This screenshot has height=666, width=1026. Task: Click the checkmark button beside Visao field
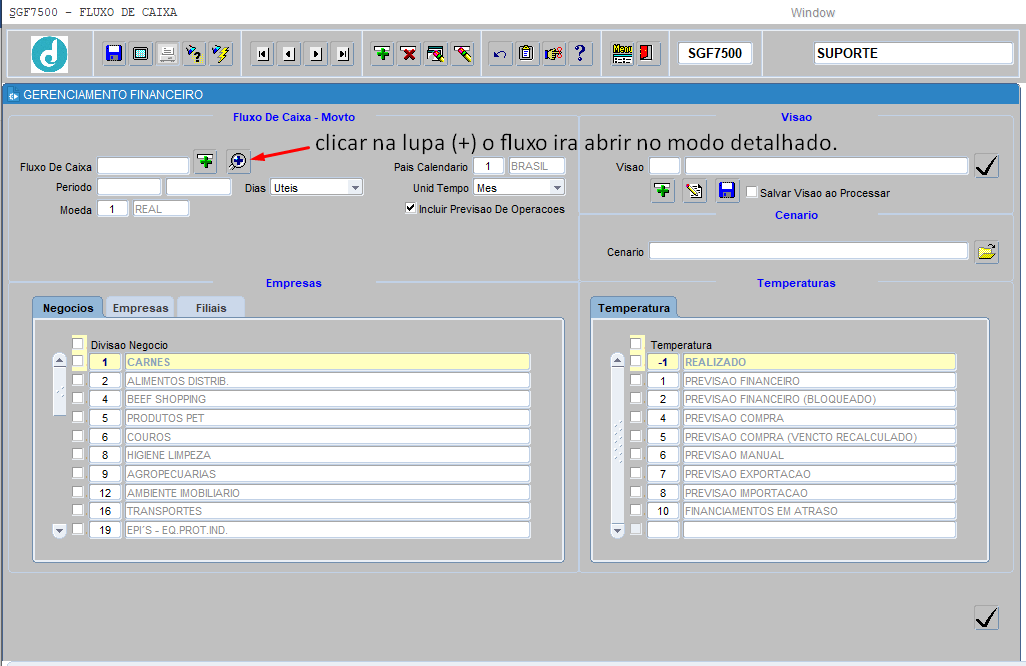coord(987,166)
